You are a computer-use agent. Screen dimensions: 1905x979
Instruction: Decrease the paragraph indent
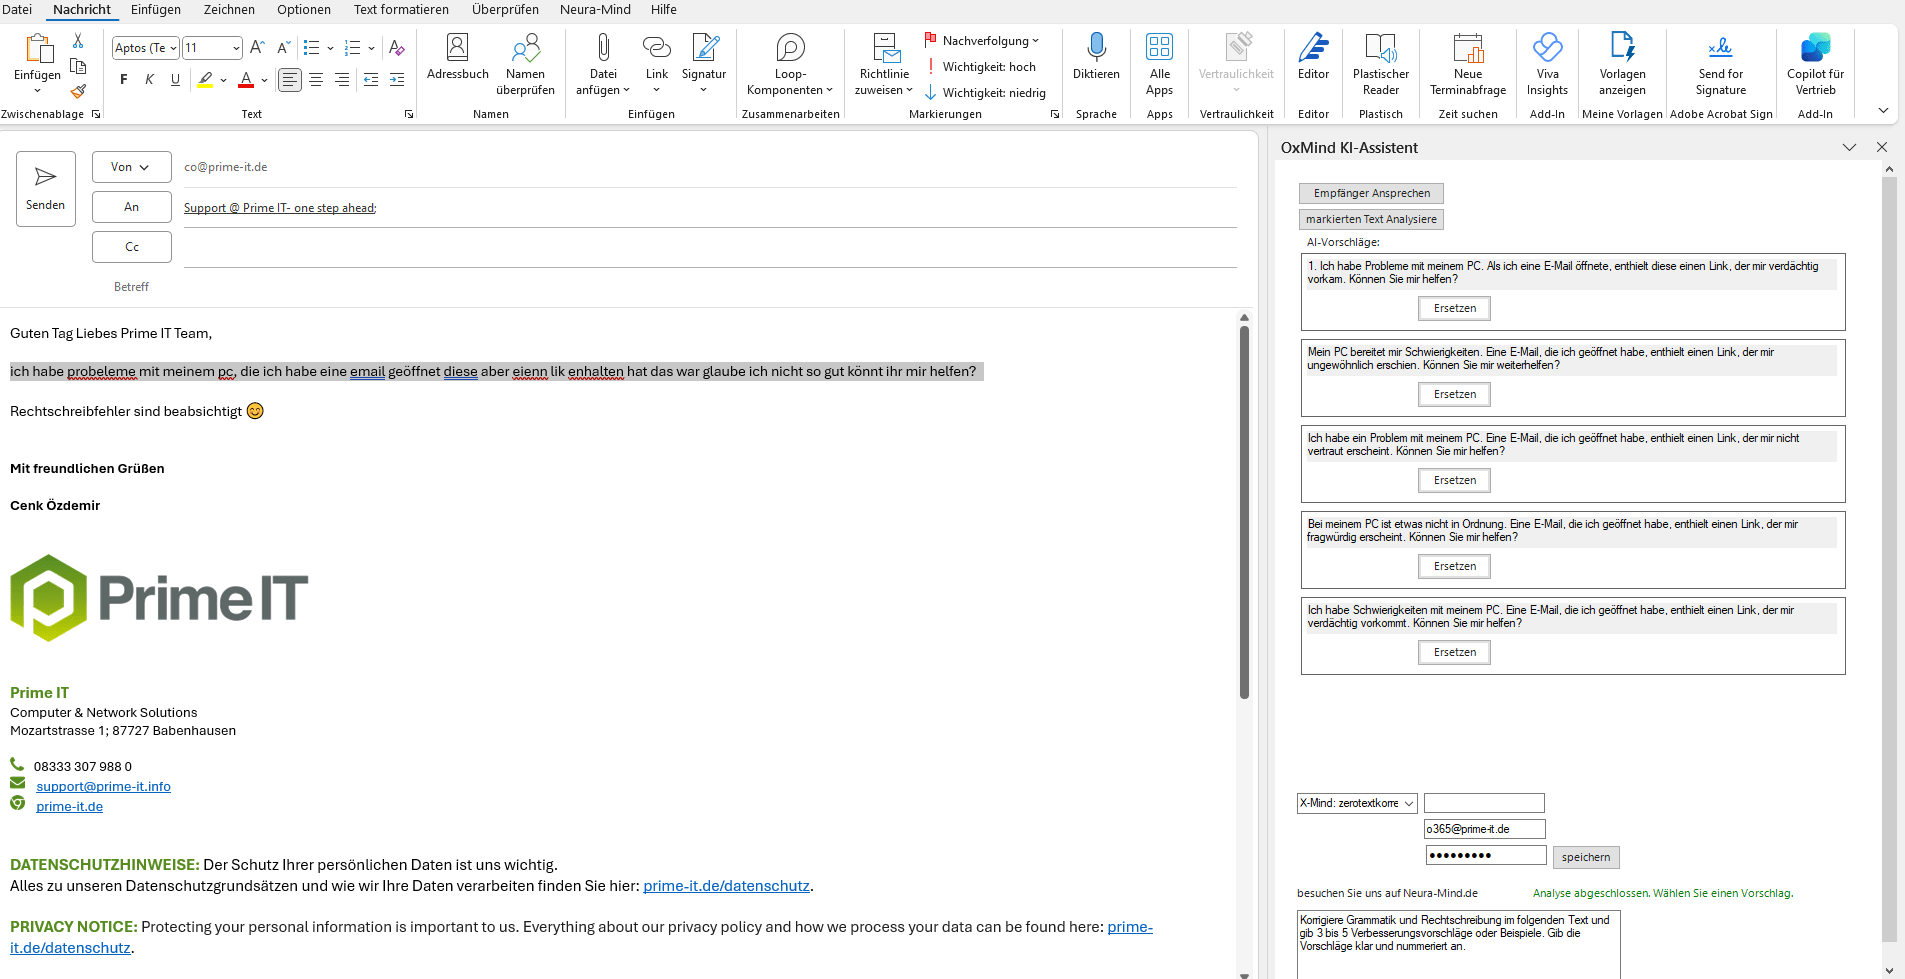371,80
